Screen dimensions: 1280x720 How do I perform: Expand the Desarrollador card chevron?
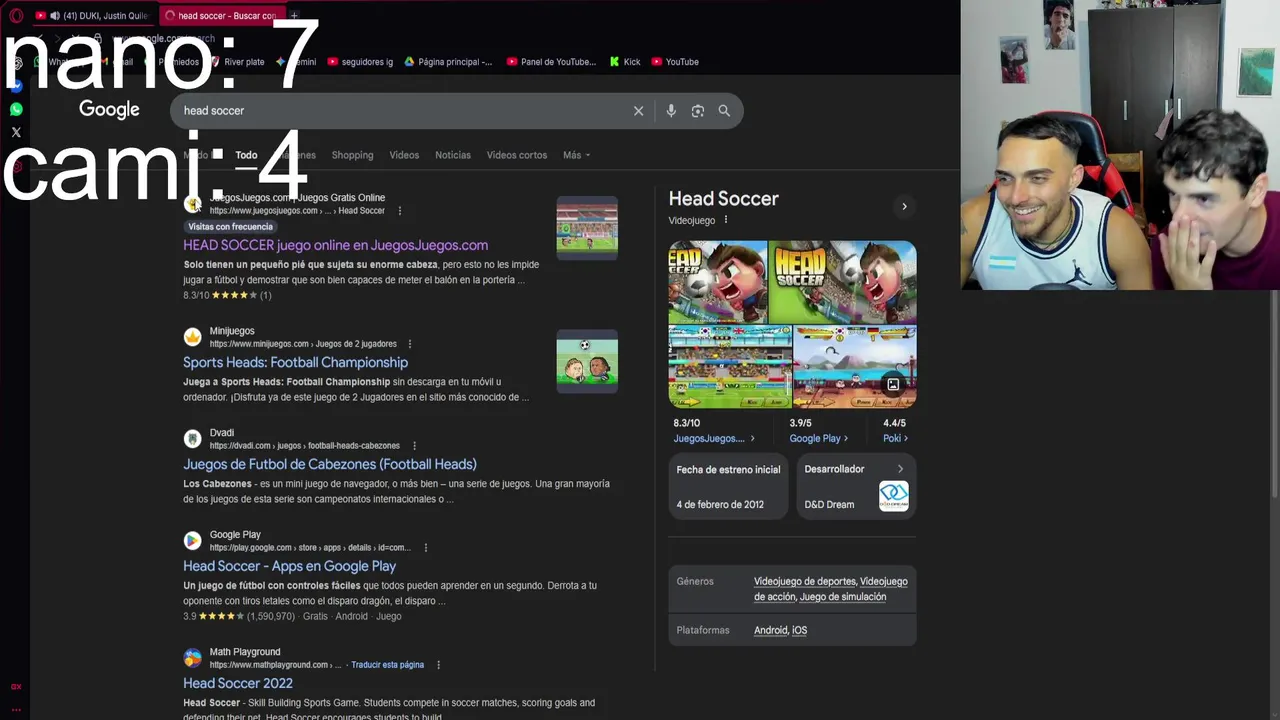900,469
